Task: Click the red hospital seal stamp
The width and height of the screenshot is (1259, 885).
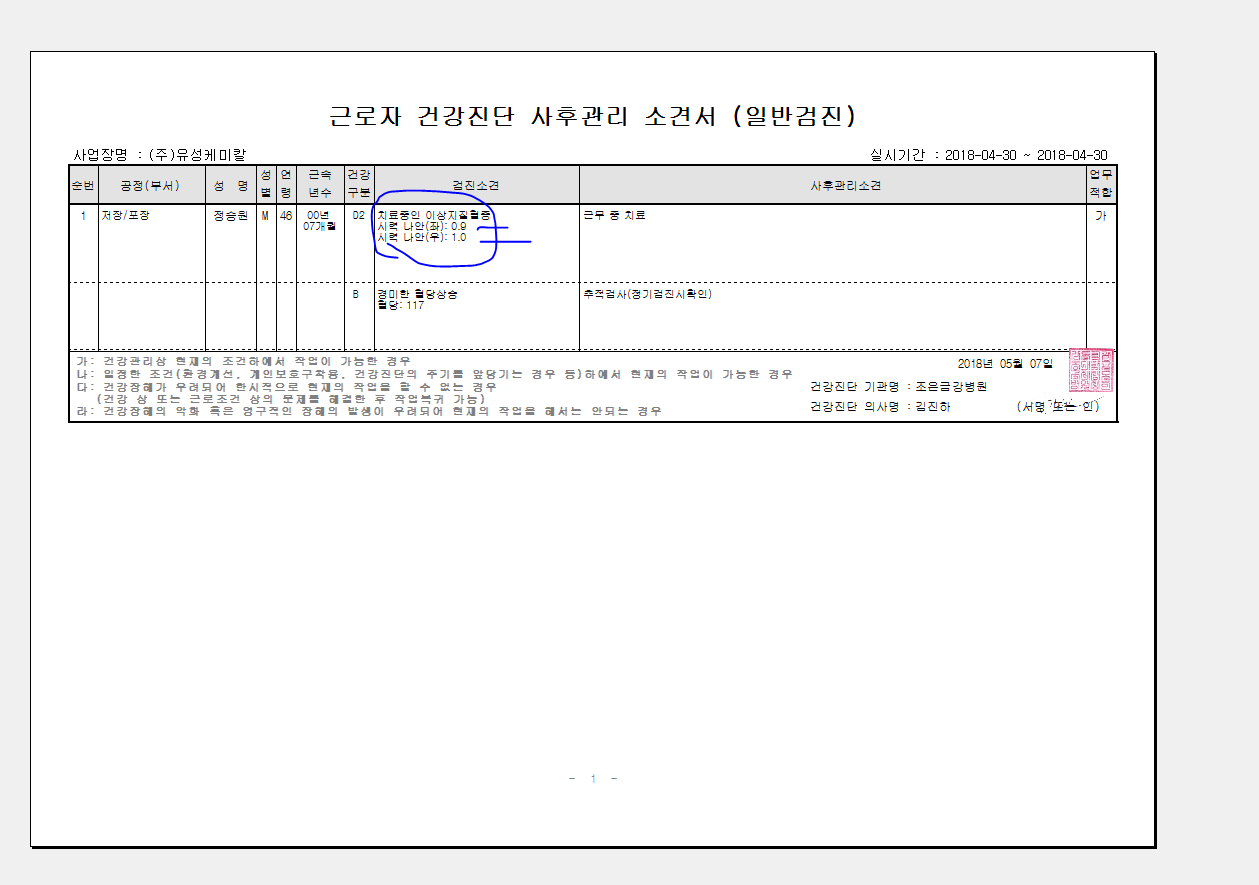Action: point(1091,371)
